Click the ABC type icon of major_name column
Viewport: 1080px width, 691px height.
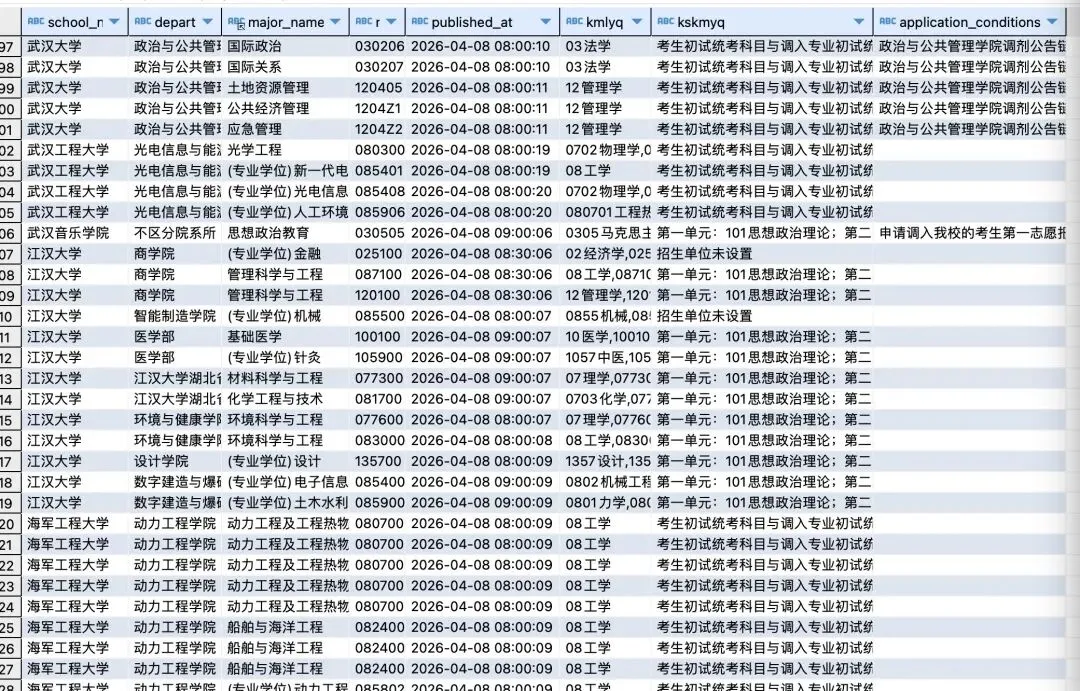coord(236,22)
